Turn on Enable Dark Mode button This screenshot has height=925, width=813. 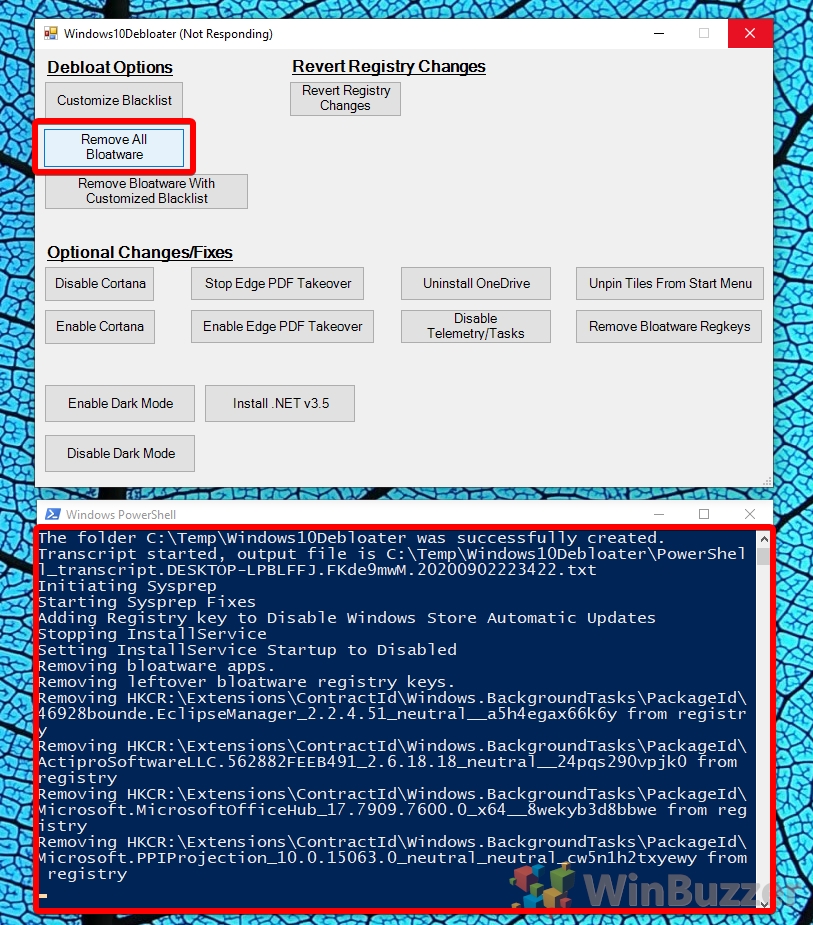click(x=120, y=404)
